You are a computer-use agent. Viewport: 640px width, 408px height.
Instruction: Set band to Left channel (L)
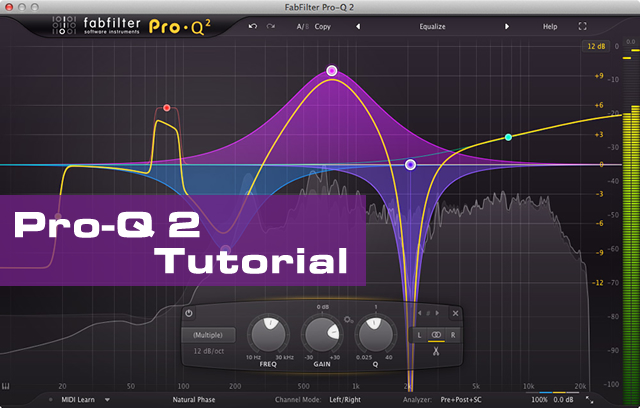(419, 335)
